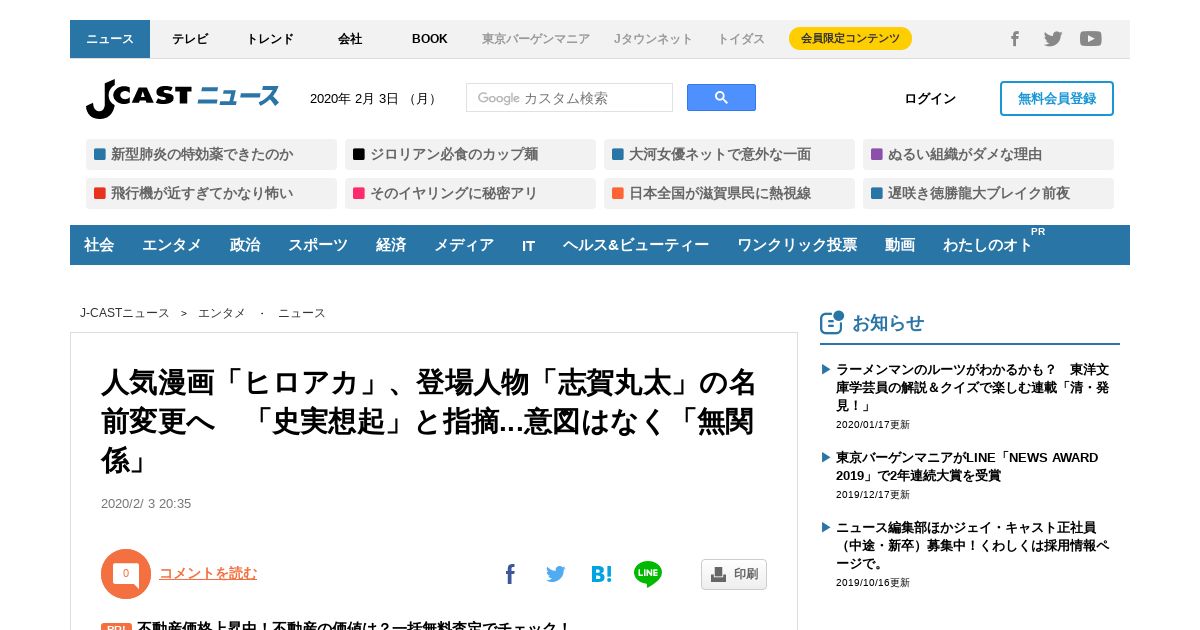
Task: Click the 無料会員登録 button
Action: pyautogui.click(x=1057, y=98)
